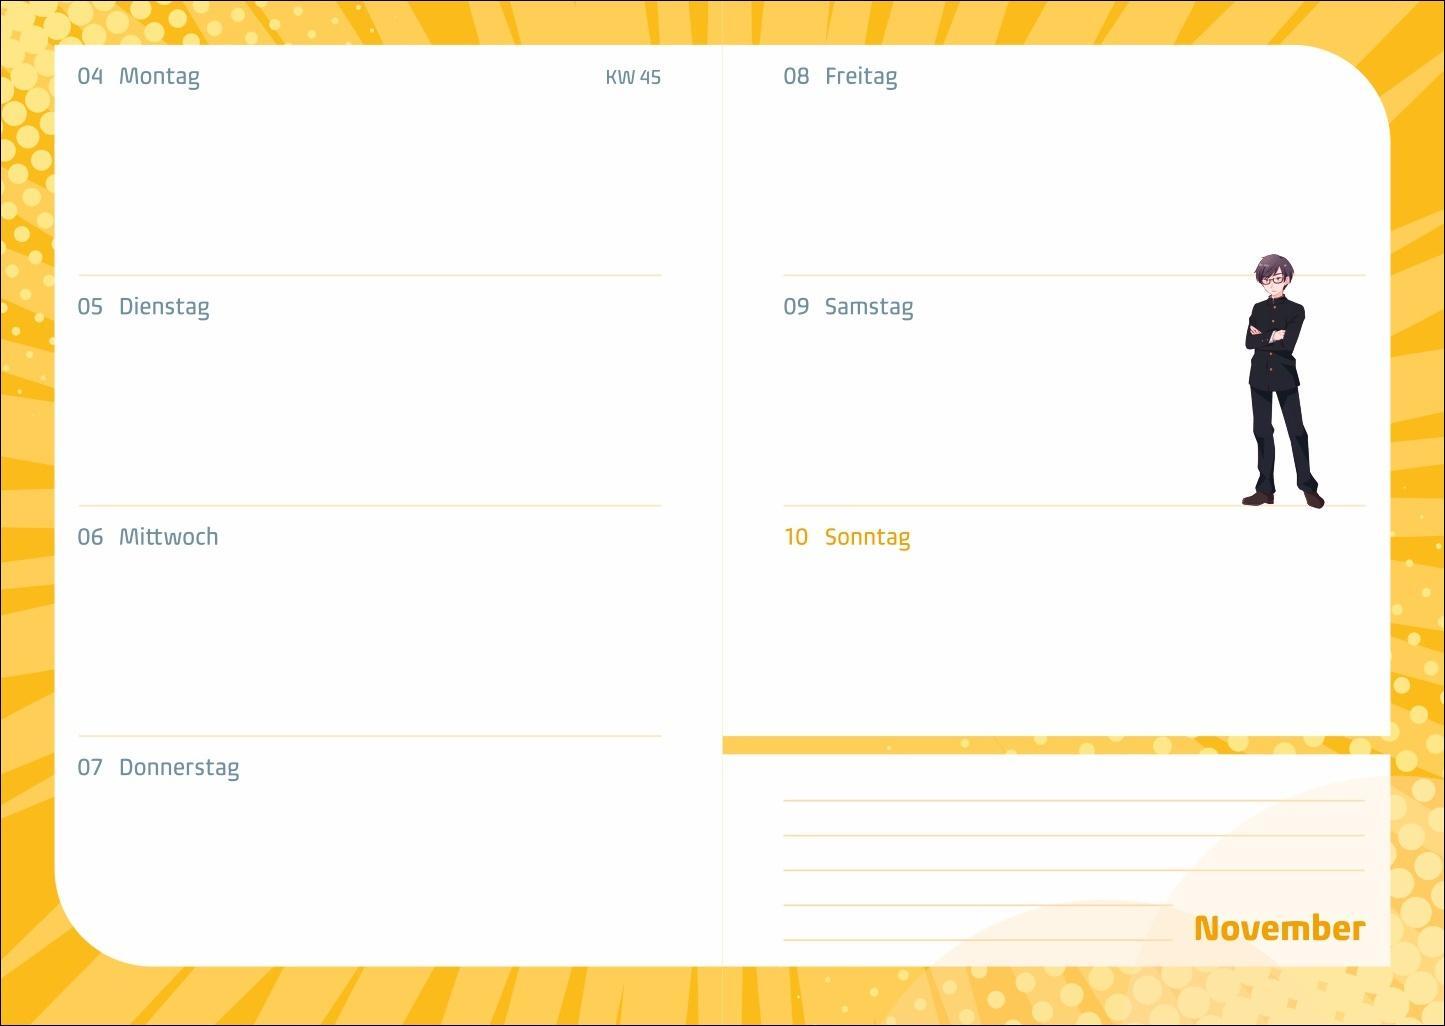
Task: Select the date number 04
Action: point(90,76)
